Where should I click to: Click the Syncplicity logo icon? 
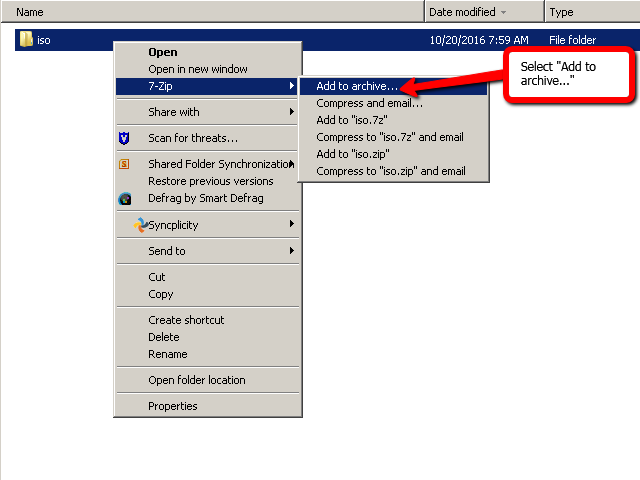140,225
